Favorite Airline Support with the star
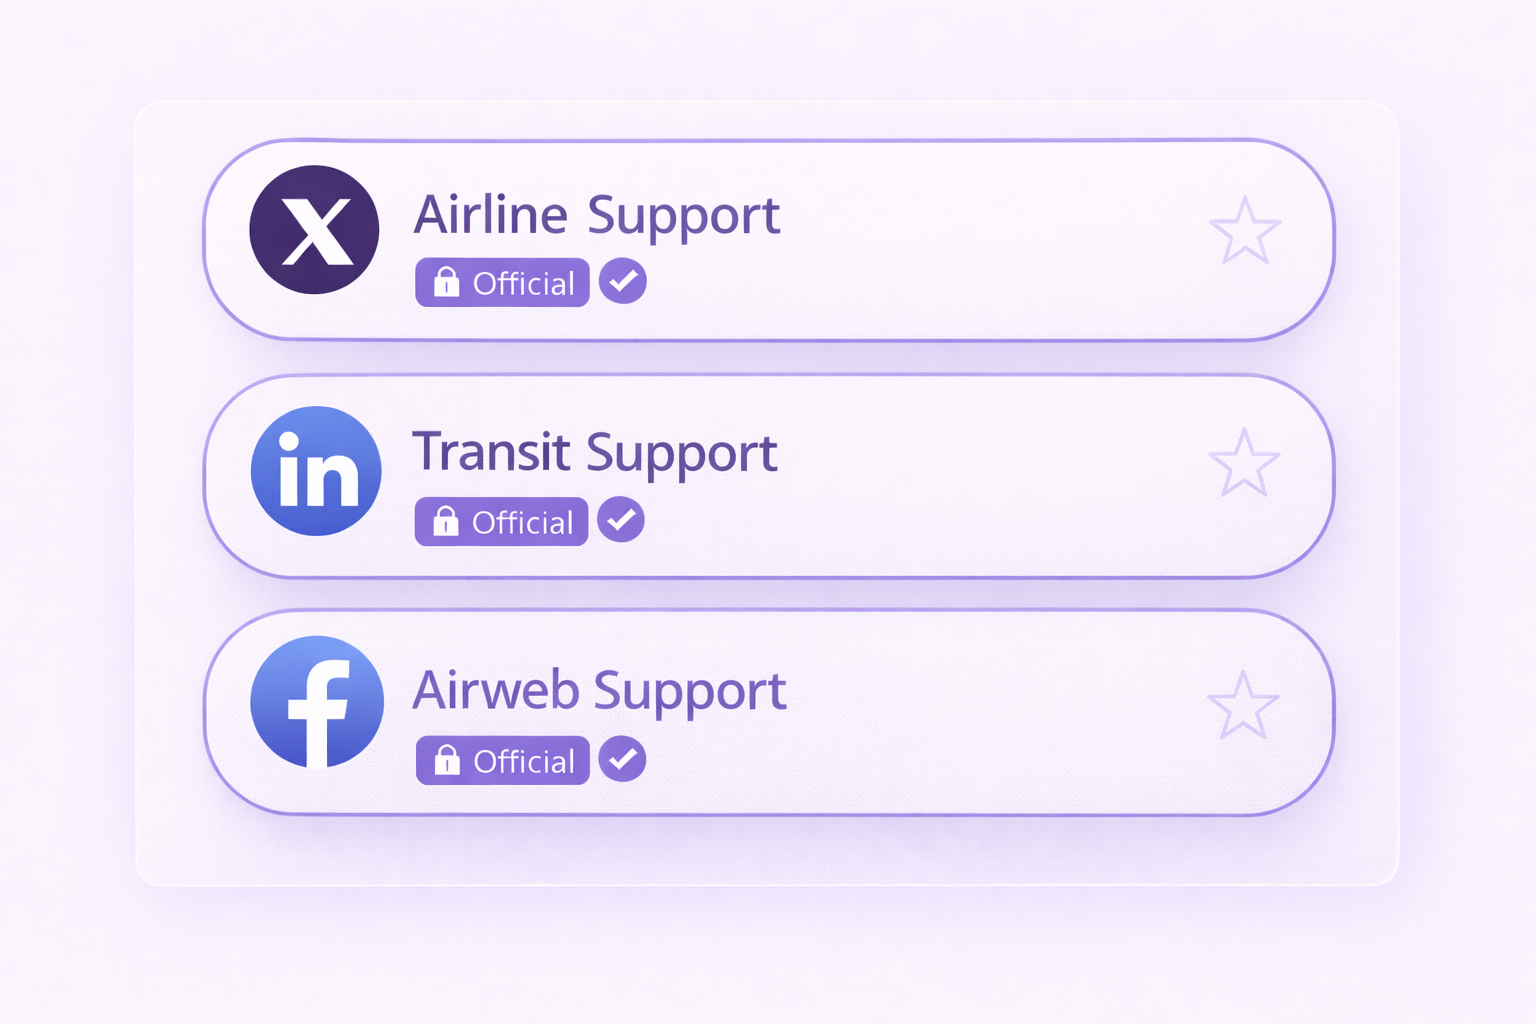The image size is (1536, 1024). [x=1245, y=231]
